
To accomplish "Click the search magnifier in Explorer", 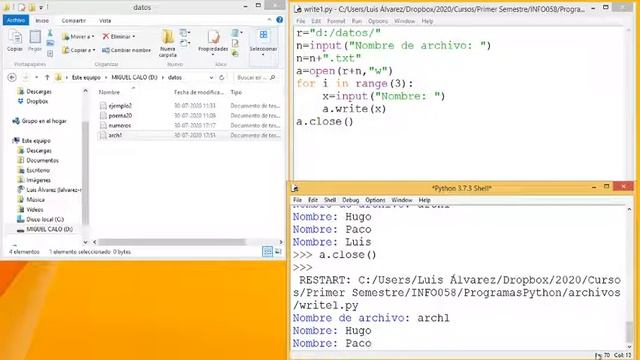I will pyautogui.click(x=273, y=78).
